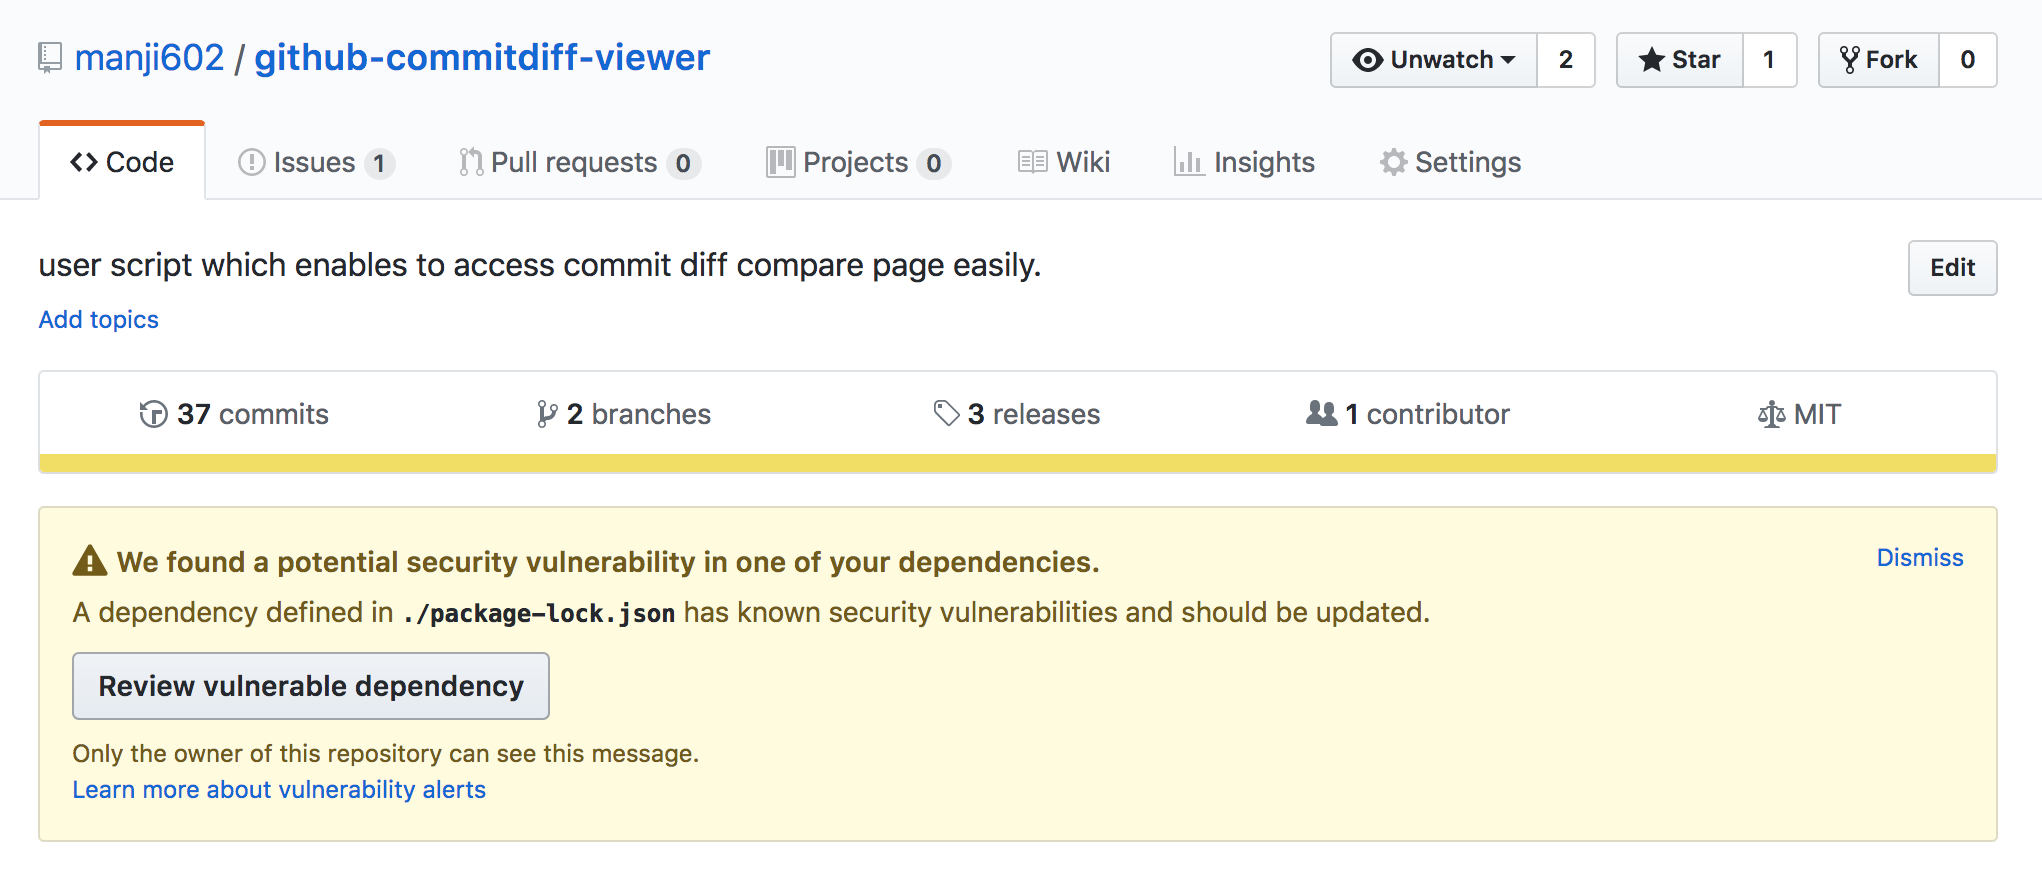Select the Code tab
The image size is (2042, 878).
click(122, 162)
